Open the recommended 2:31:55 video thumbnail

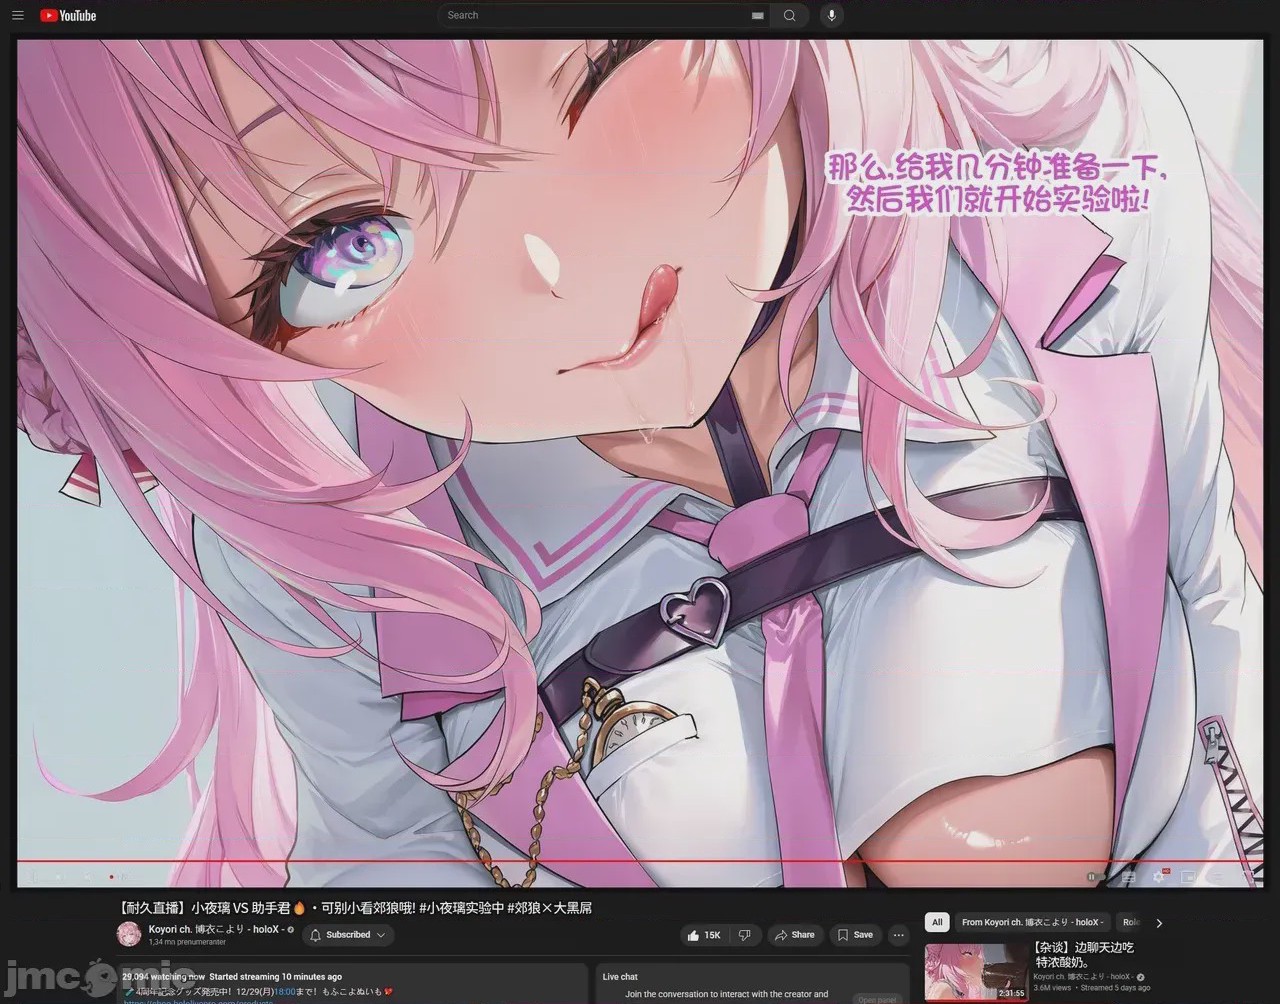[976, 971]
